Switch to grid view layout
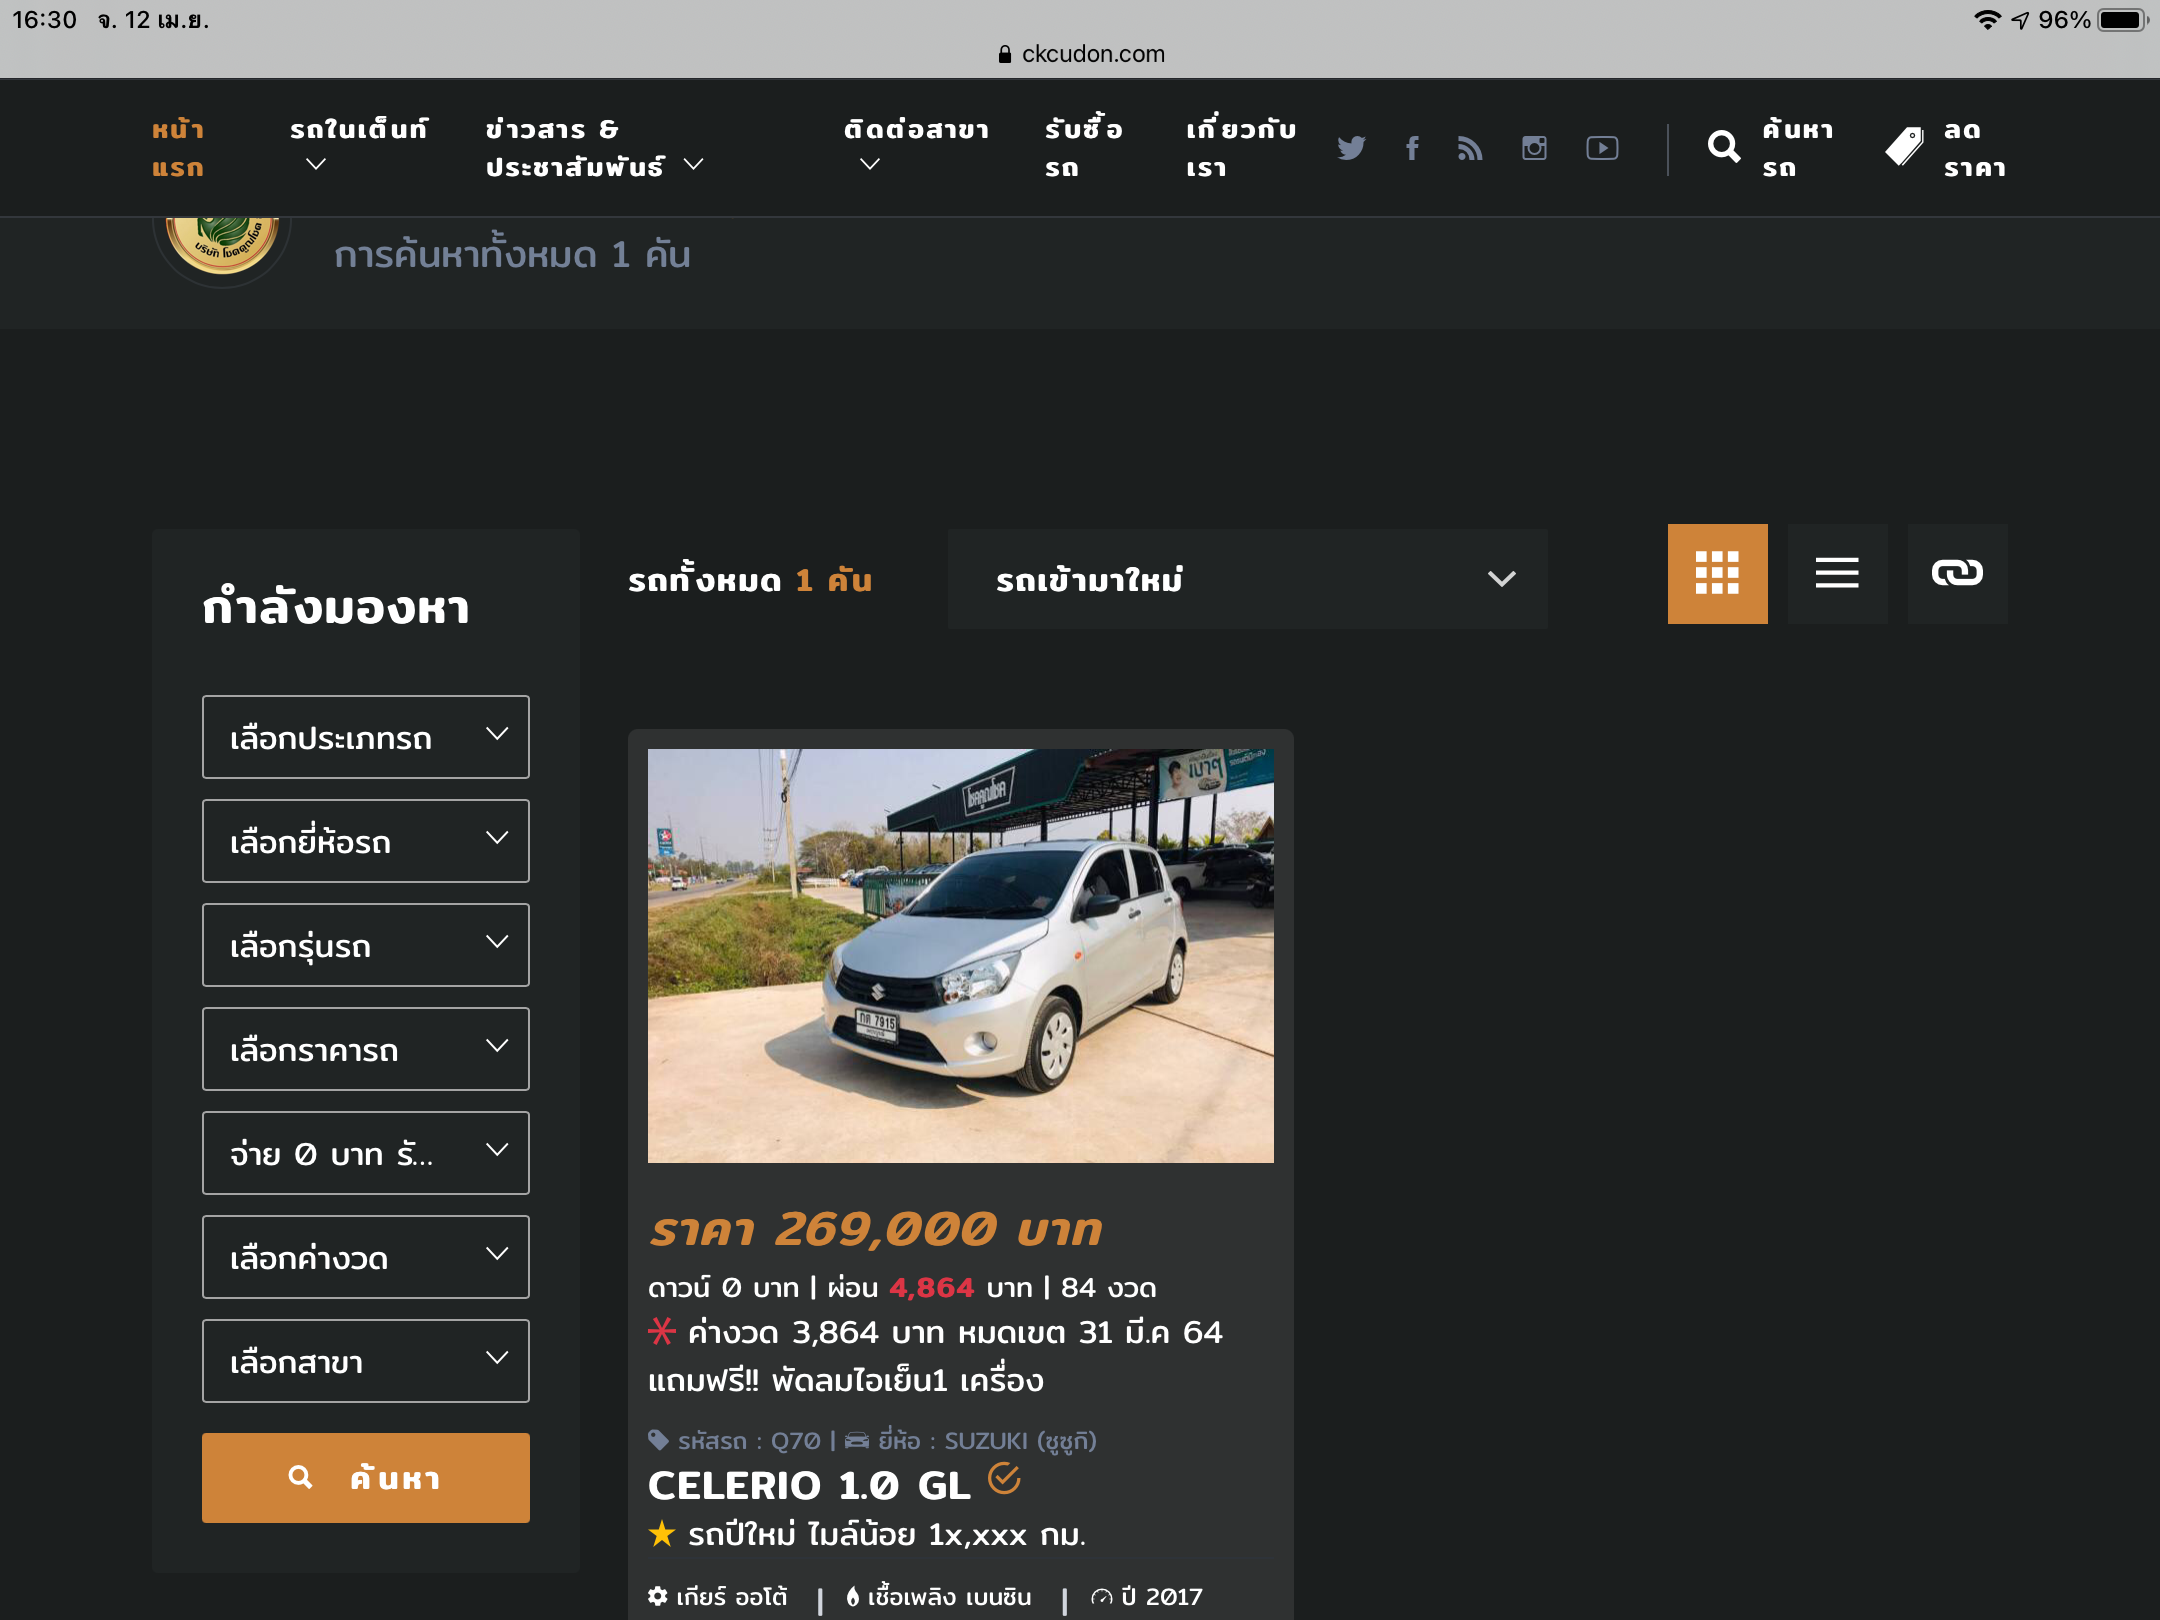The image size is (2160, 1620). [1717, 573]
